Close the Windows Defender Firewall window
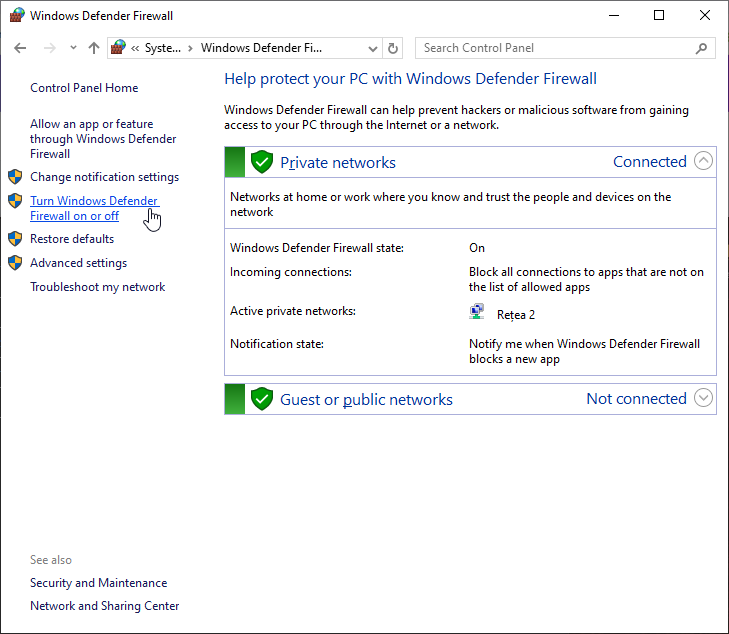Screen dimensions: 729x634 705,15
